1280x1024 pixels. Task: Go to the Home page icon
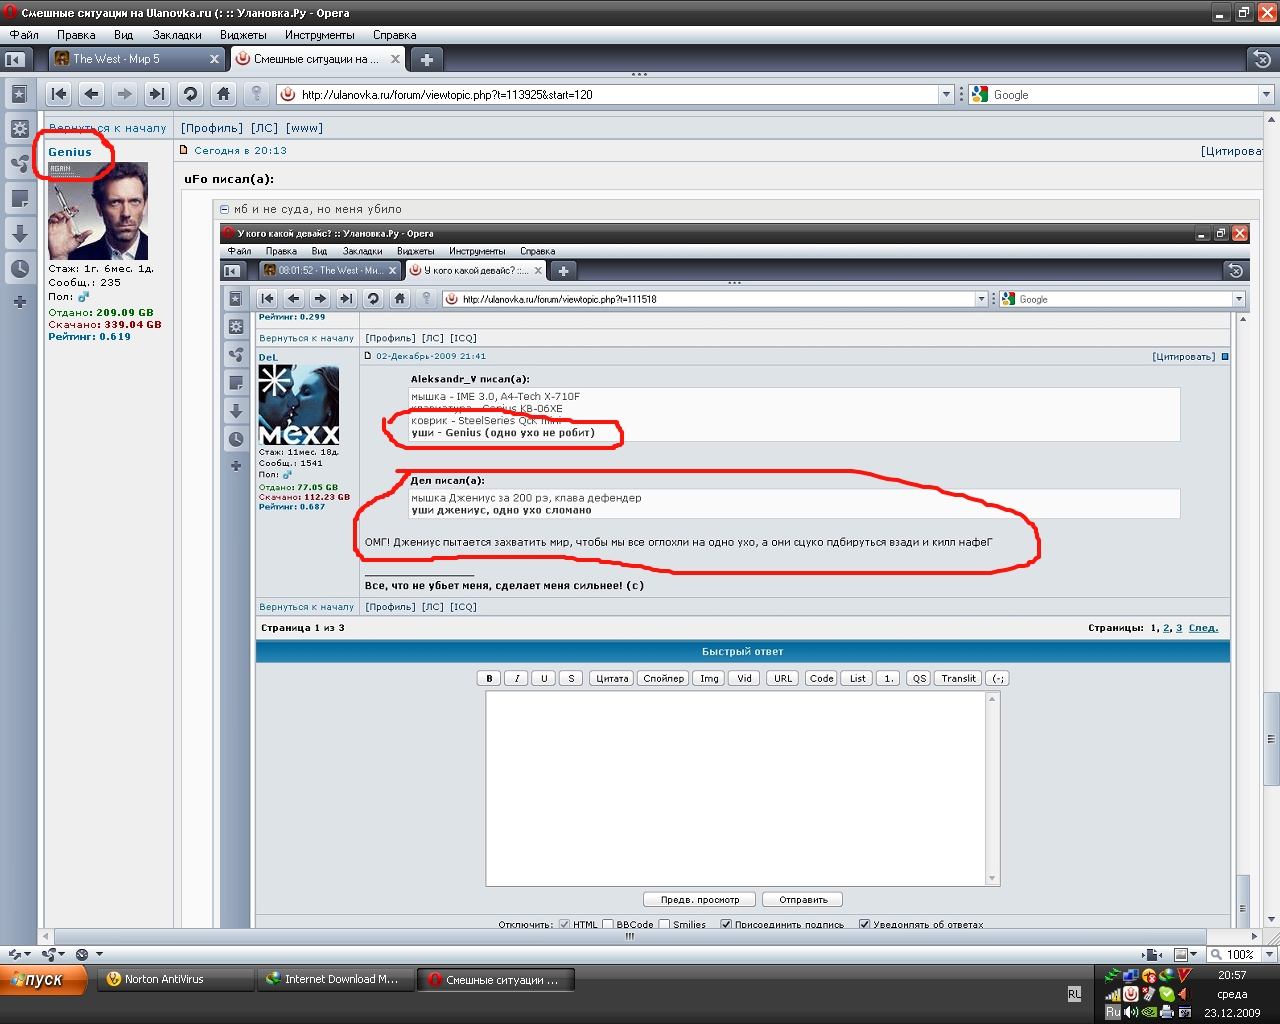223,94
